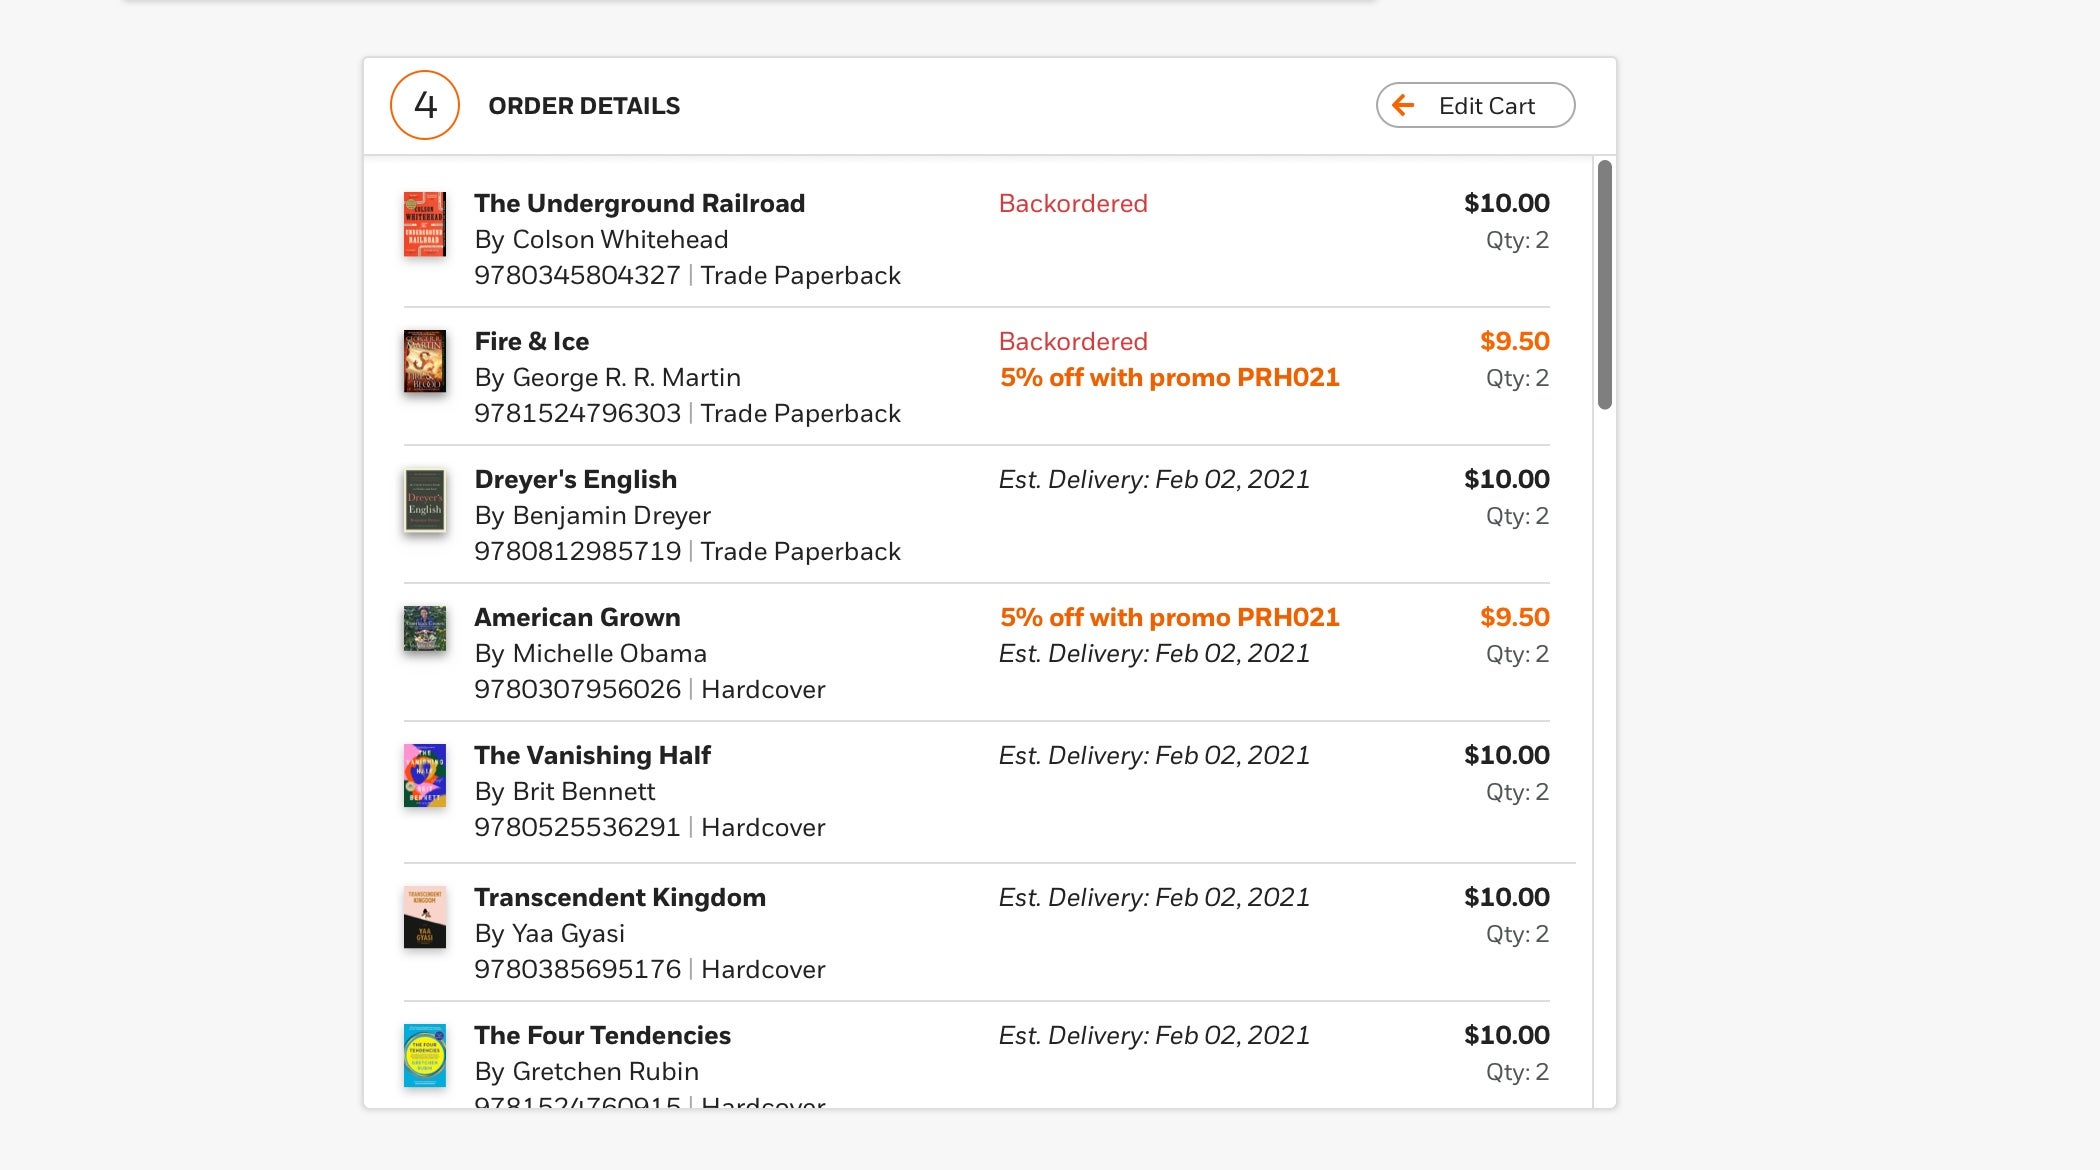The height and width of the screenshot is (1170, 2100).
Task: Open The Vanishing Half title
Action: [x=593, y=755]
